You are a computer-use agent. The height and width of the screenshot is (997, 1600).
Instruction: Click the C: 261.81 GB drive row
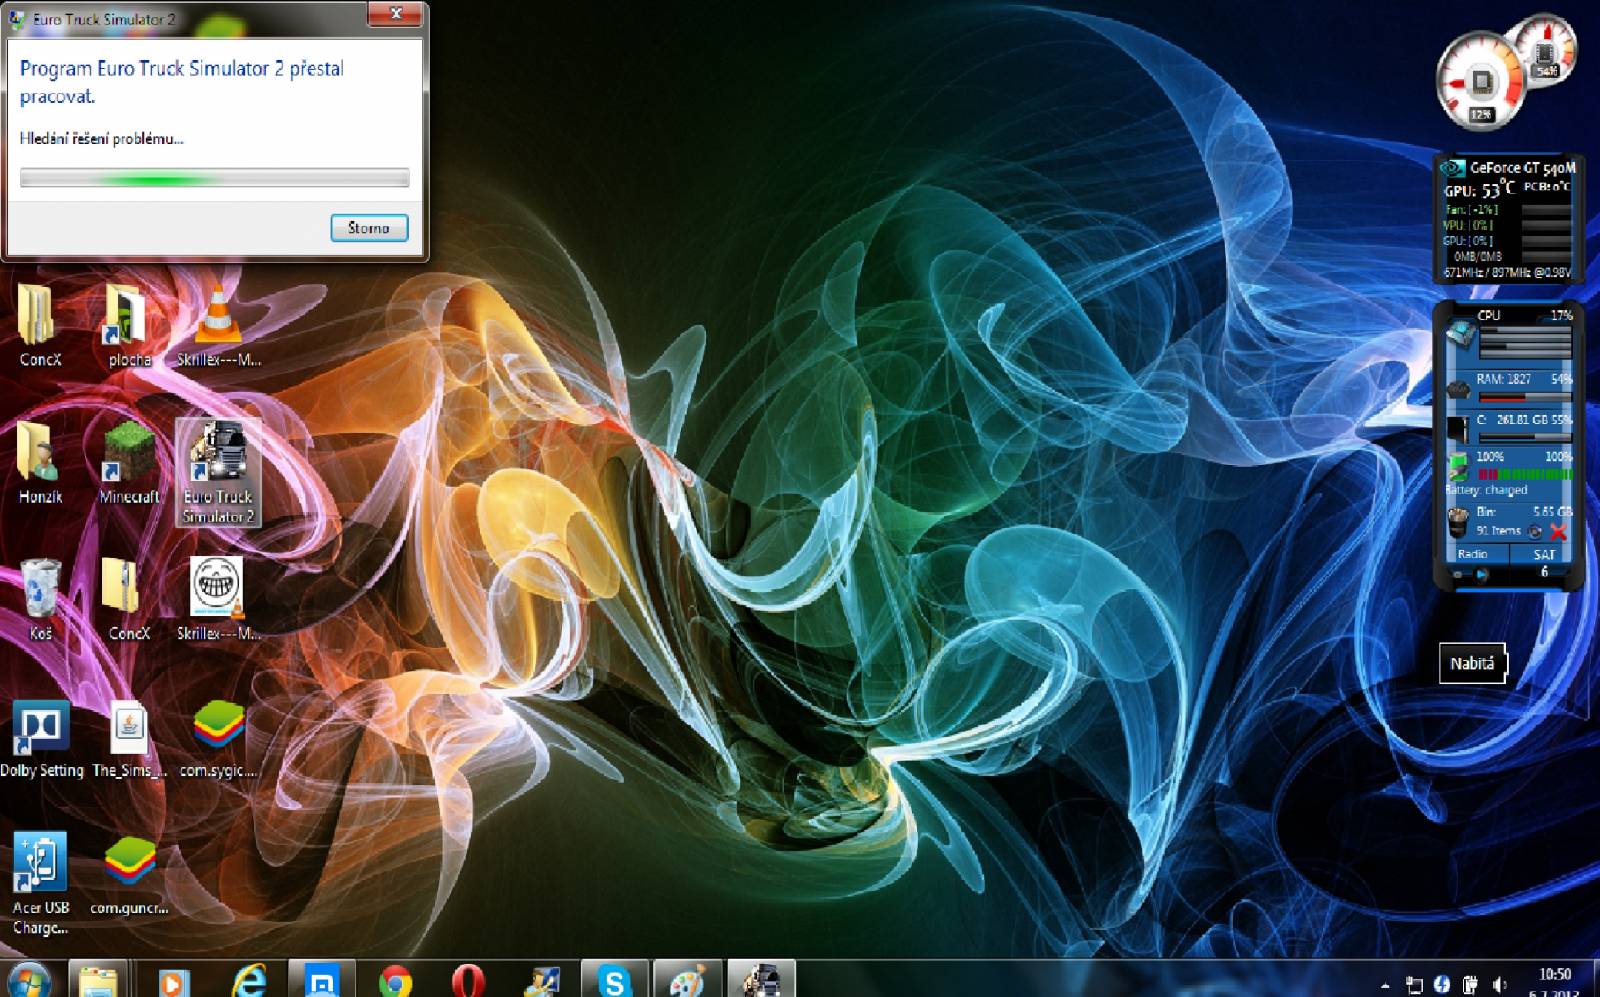[1524, 420]
